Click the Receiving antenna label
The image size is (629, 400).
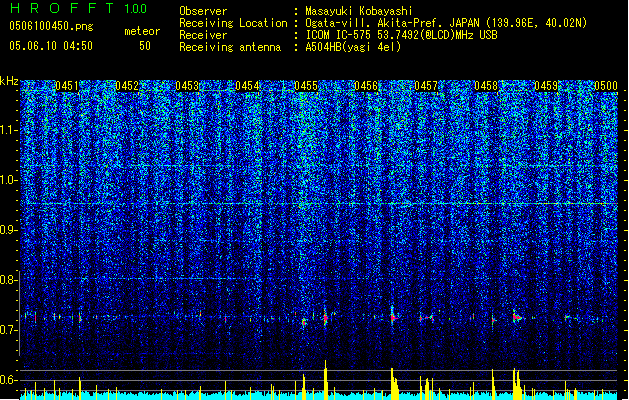click(x=230, y=47)
